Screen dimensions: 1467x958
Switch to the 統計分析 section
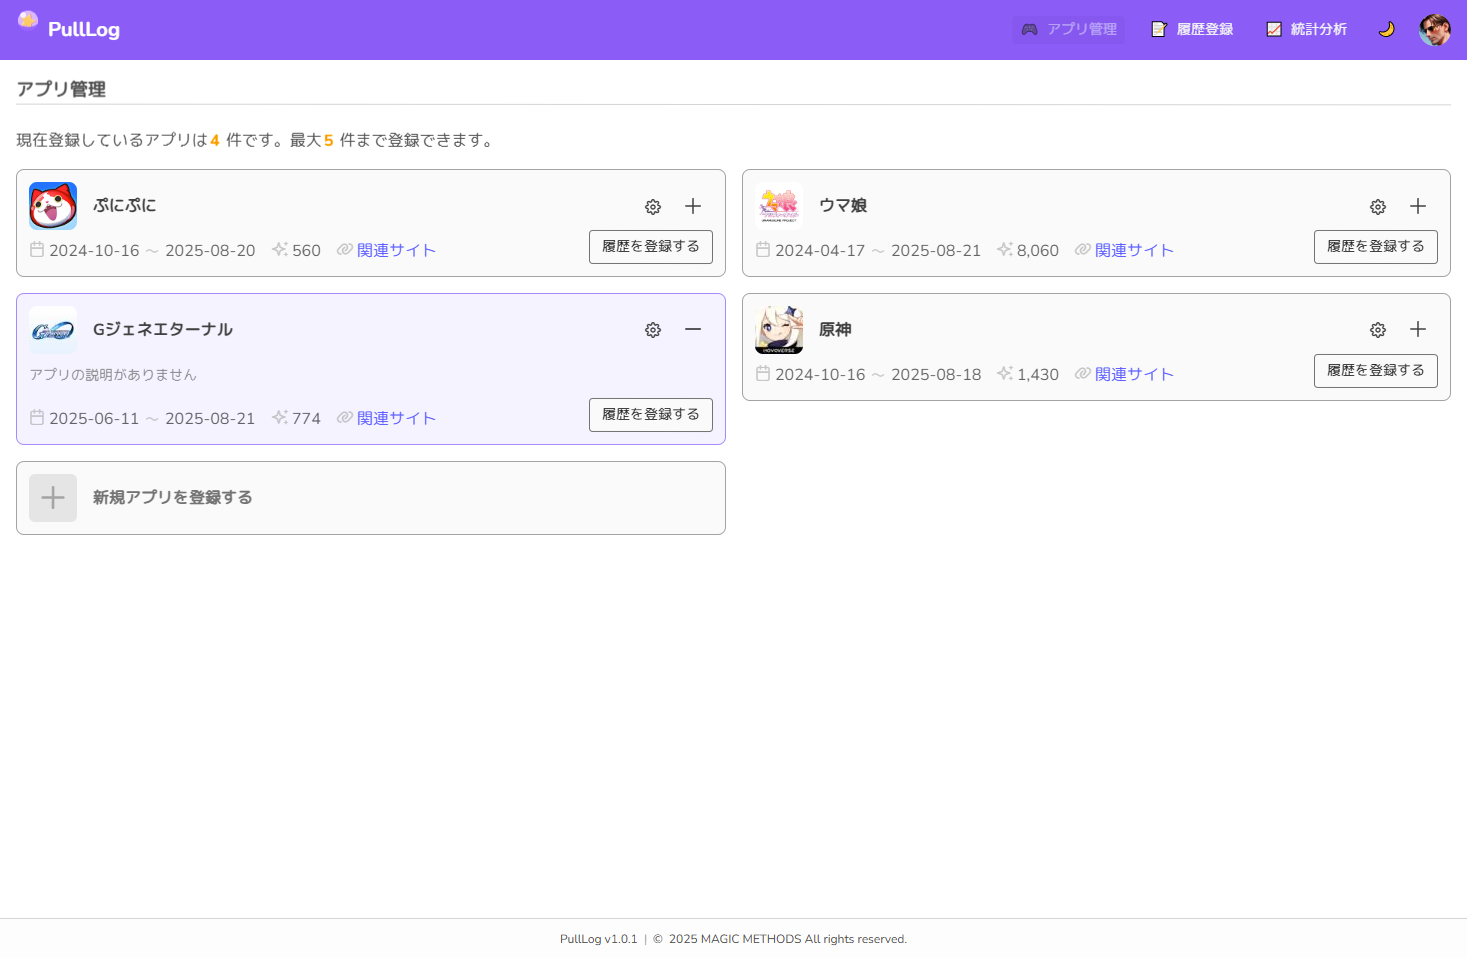[1307, 29]
